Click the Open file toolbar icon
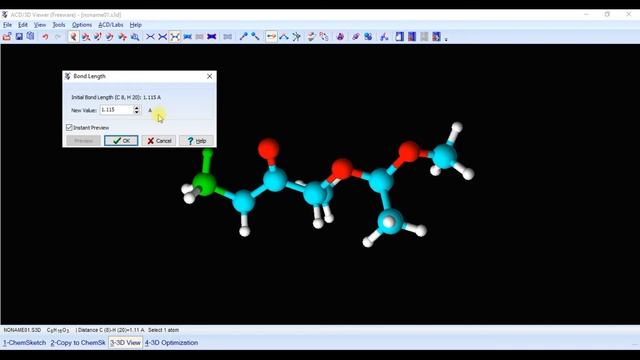The image size is (640, 360). point(7,37)
